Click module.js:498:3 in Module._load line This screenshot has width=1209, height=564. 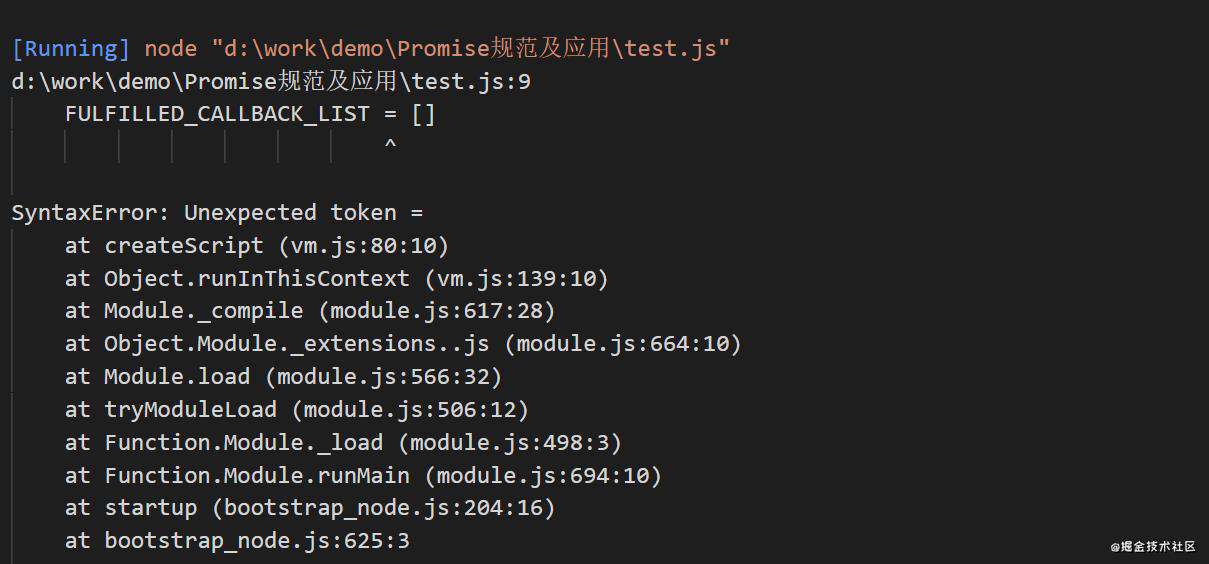point(510,443)
